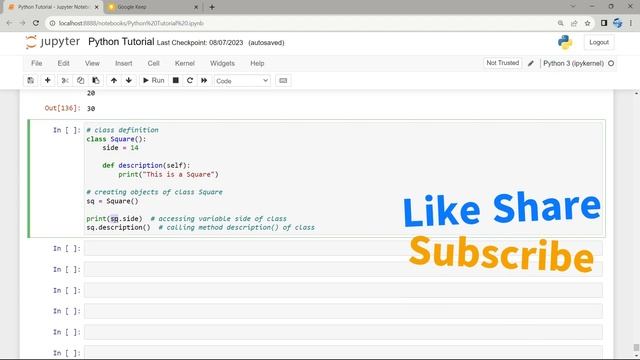
Task: Click the Last Checkpoint 08/07/2023 text
Action: (200, 42)
